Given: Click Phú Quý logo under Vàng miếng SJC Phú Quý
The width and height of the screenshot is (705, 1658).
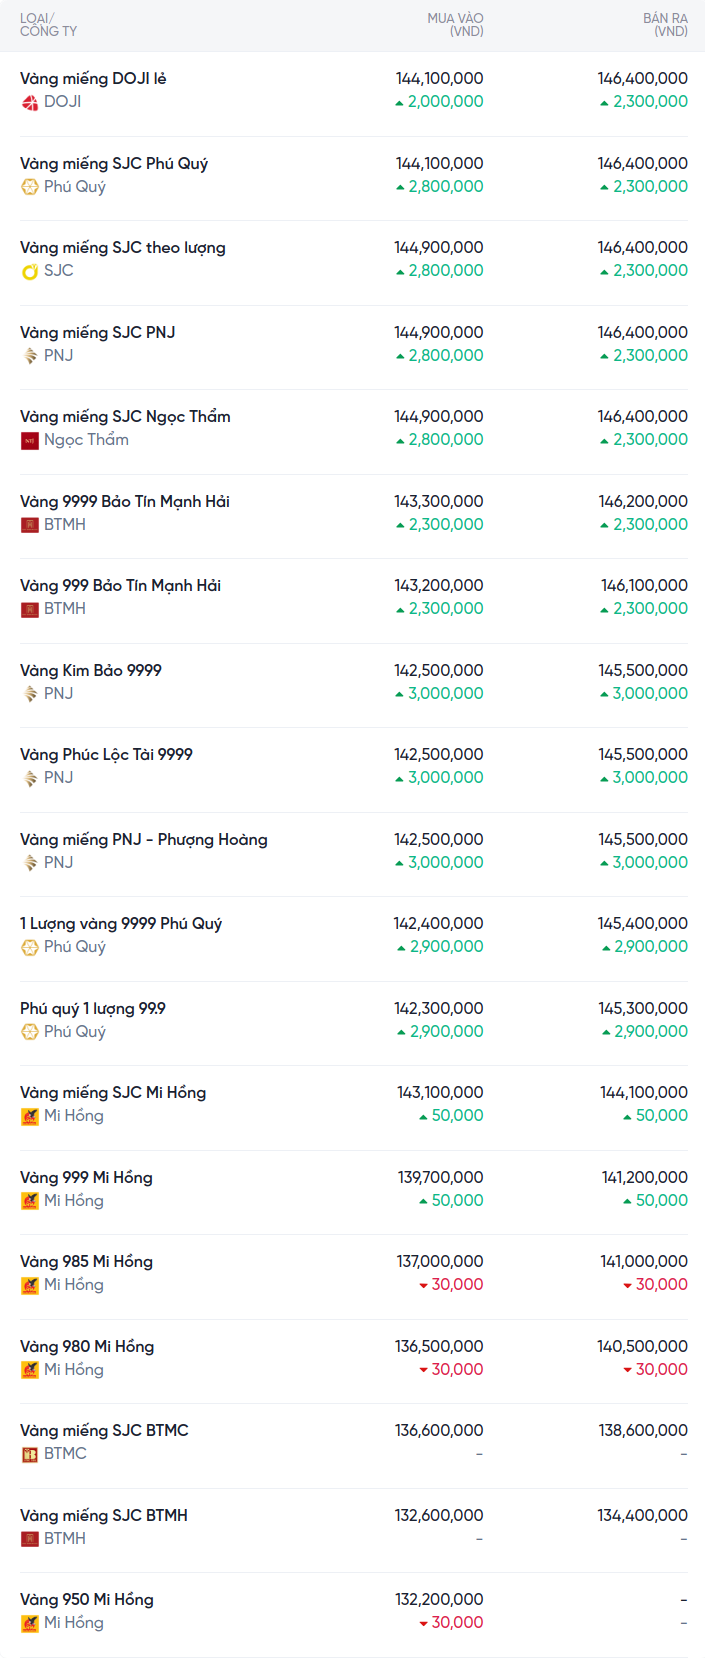Looking at the screenshot, I should coord(30,187).
